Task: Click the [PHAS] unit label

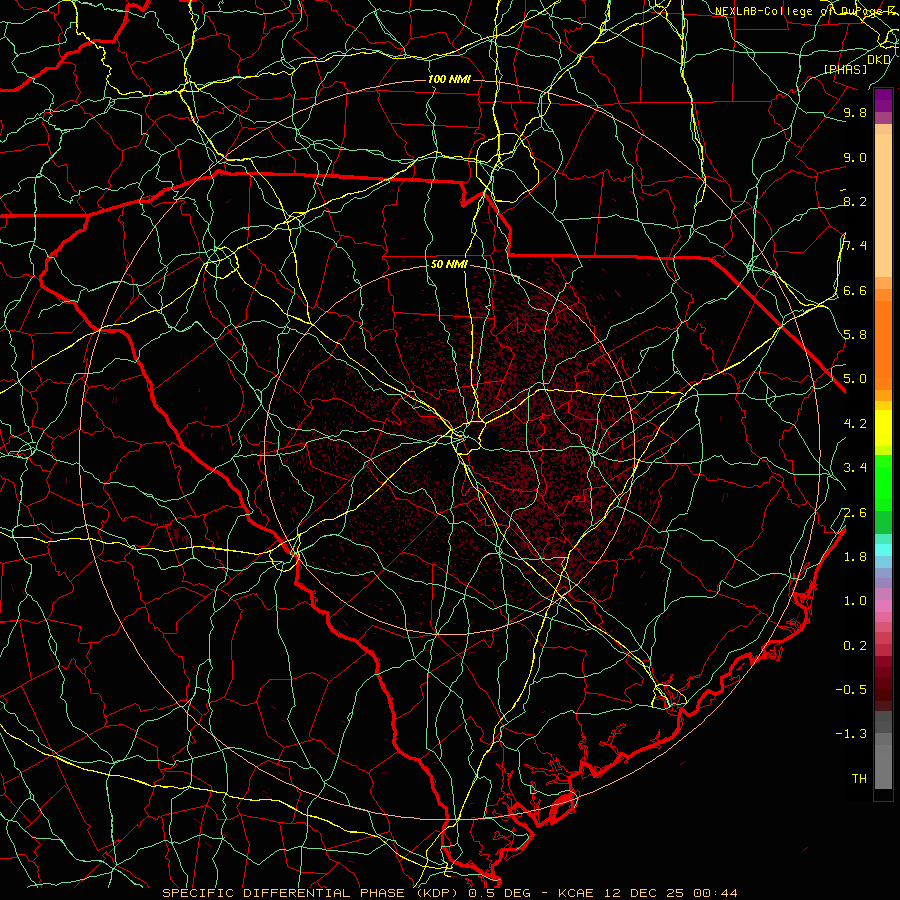Action: (x=845, y=69)
